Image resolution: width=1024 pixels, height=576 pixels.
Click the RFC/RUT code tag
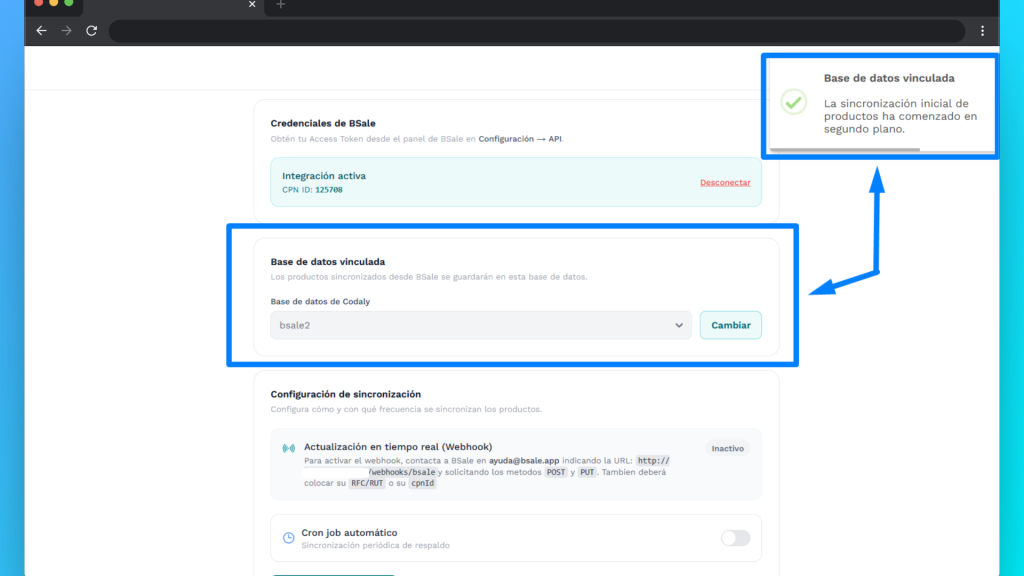[367, 483]
